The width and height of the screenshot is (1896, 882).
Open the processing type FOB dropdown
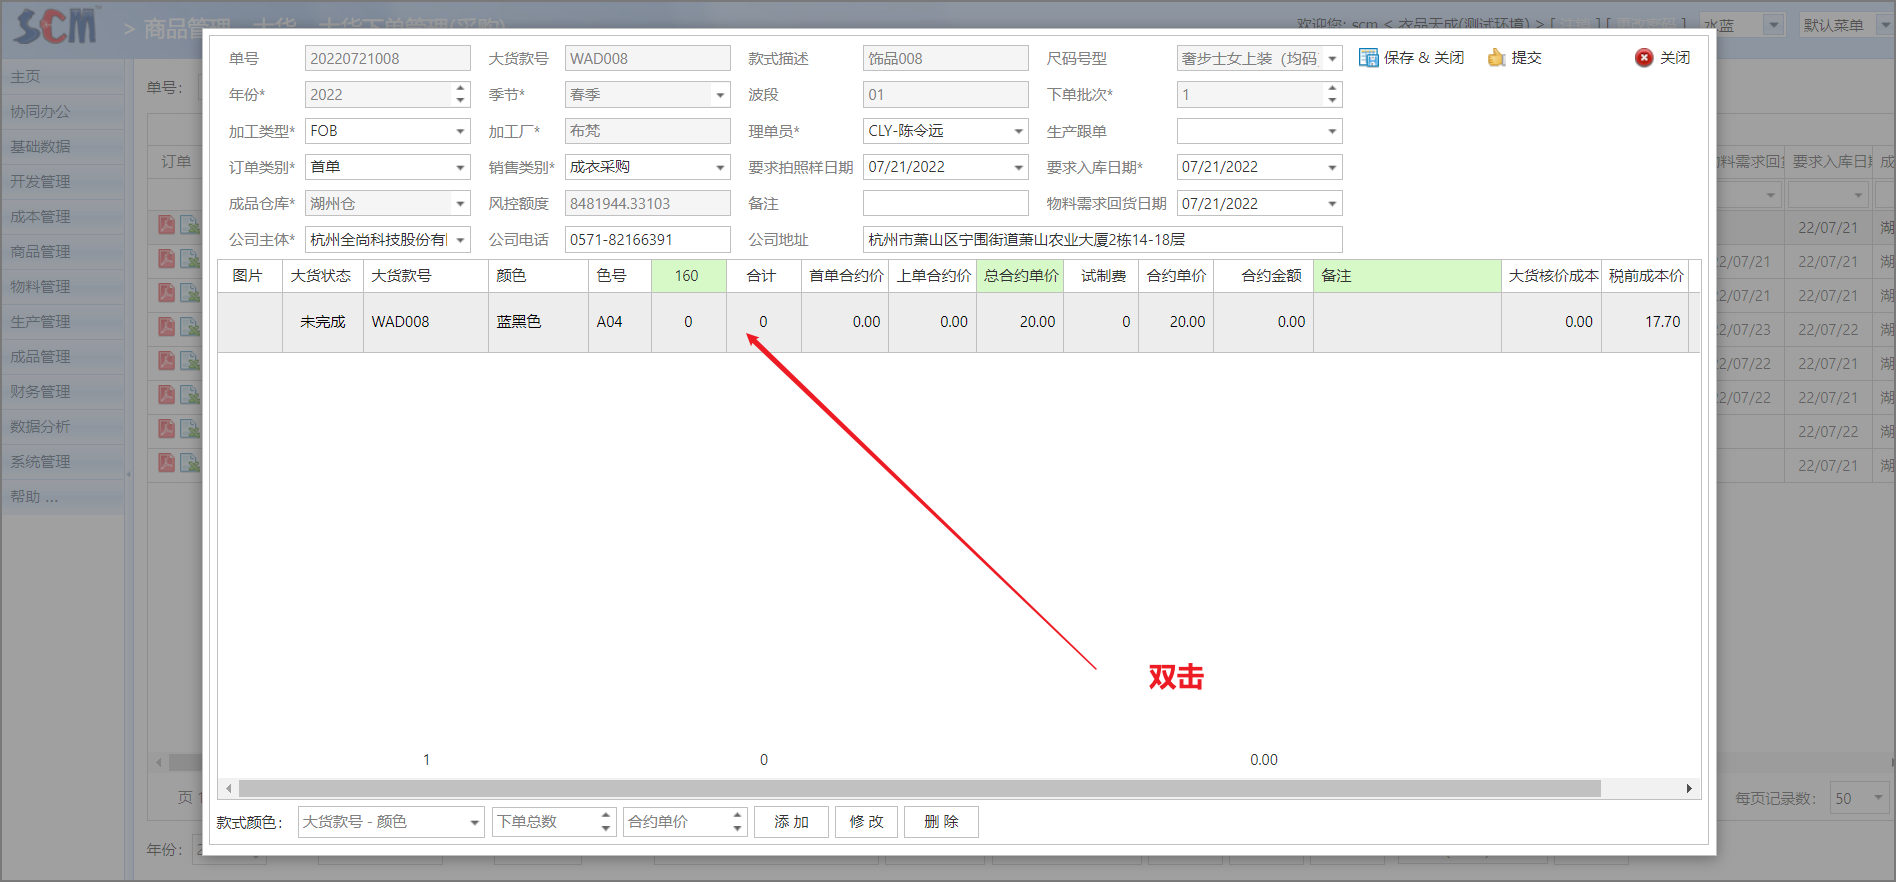pyautogui.click(x=460, y=131)
